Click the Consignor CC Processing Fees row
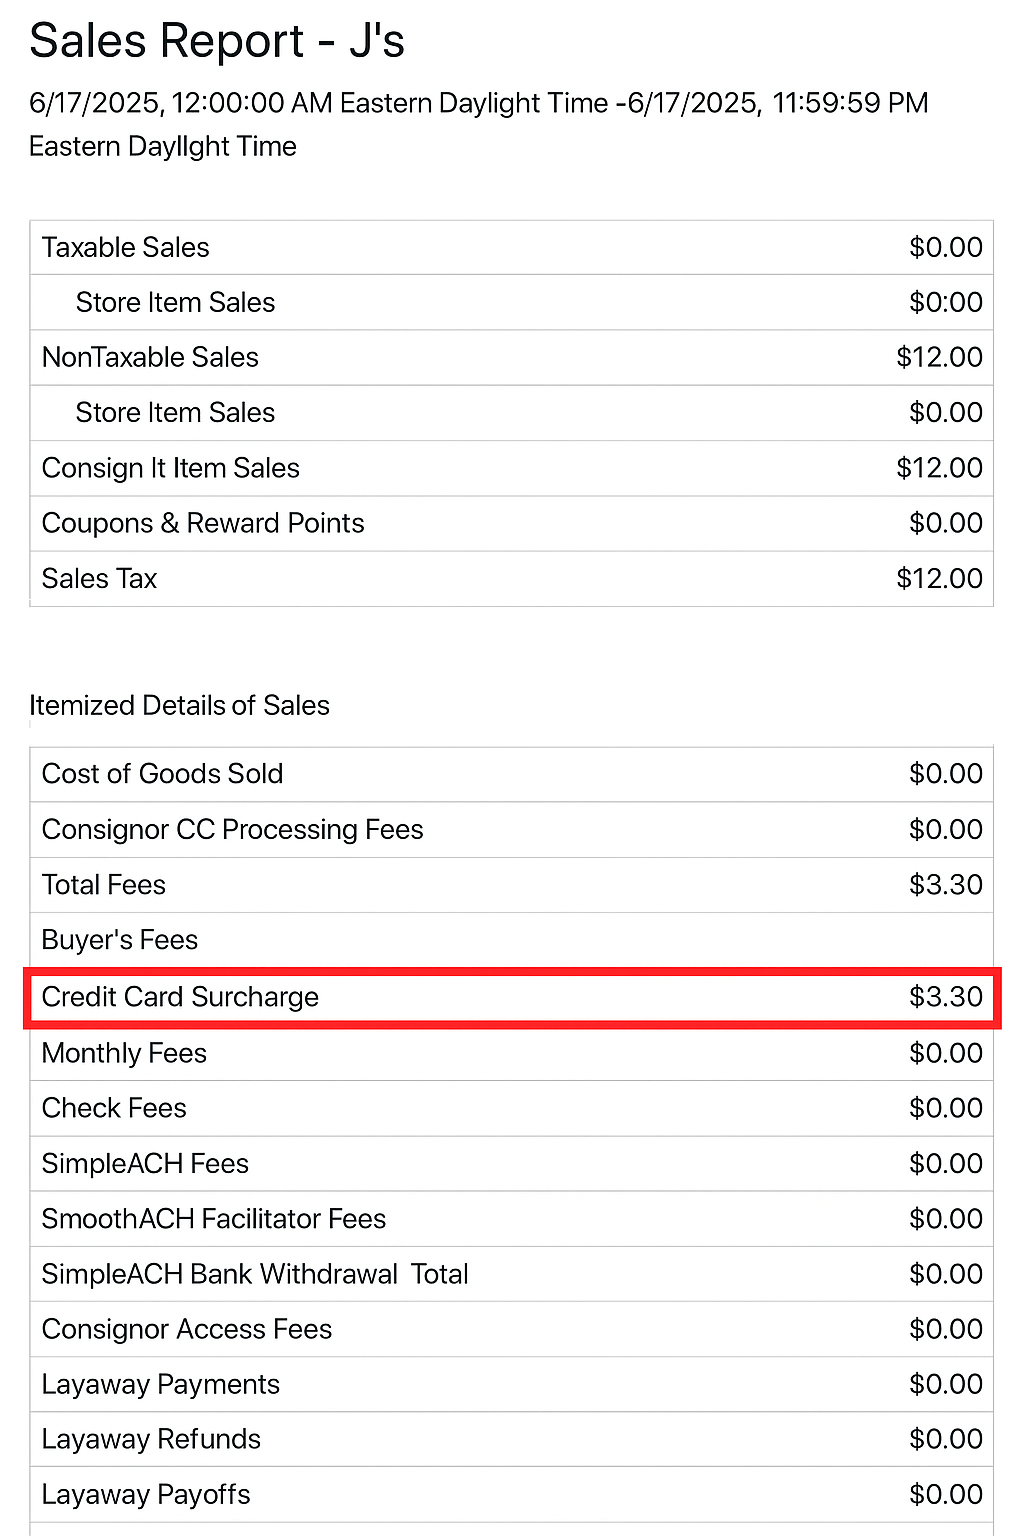Image resolution: width=1024 pixels, height=1536 pixels. 511,829
